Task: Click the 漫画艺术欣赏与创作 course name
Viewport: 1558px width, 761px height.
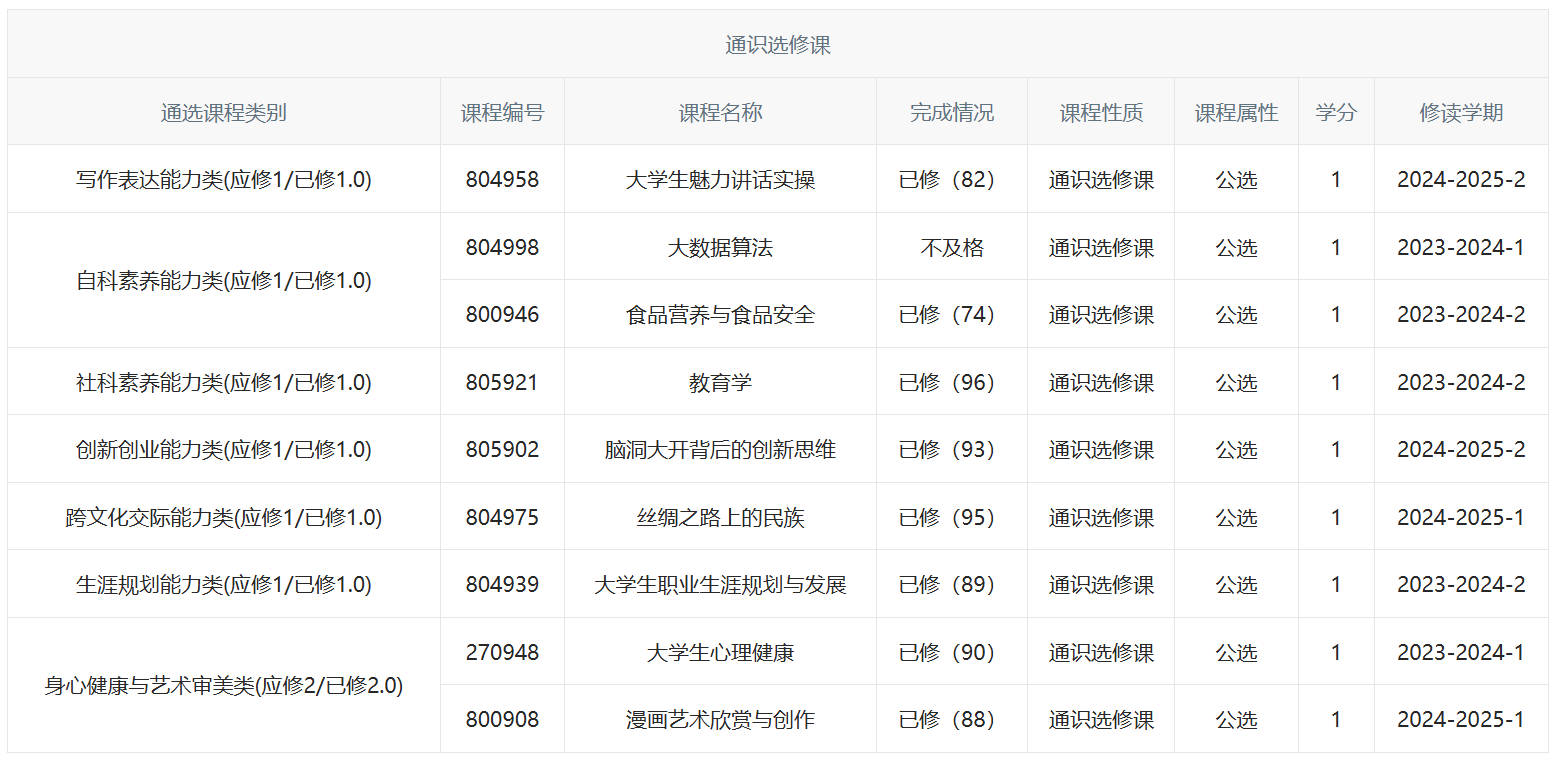Action: coord(720,720)
